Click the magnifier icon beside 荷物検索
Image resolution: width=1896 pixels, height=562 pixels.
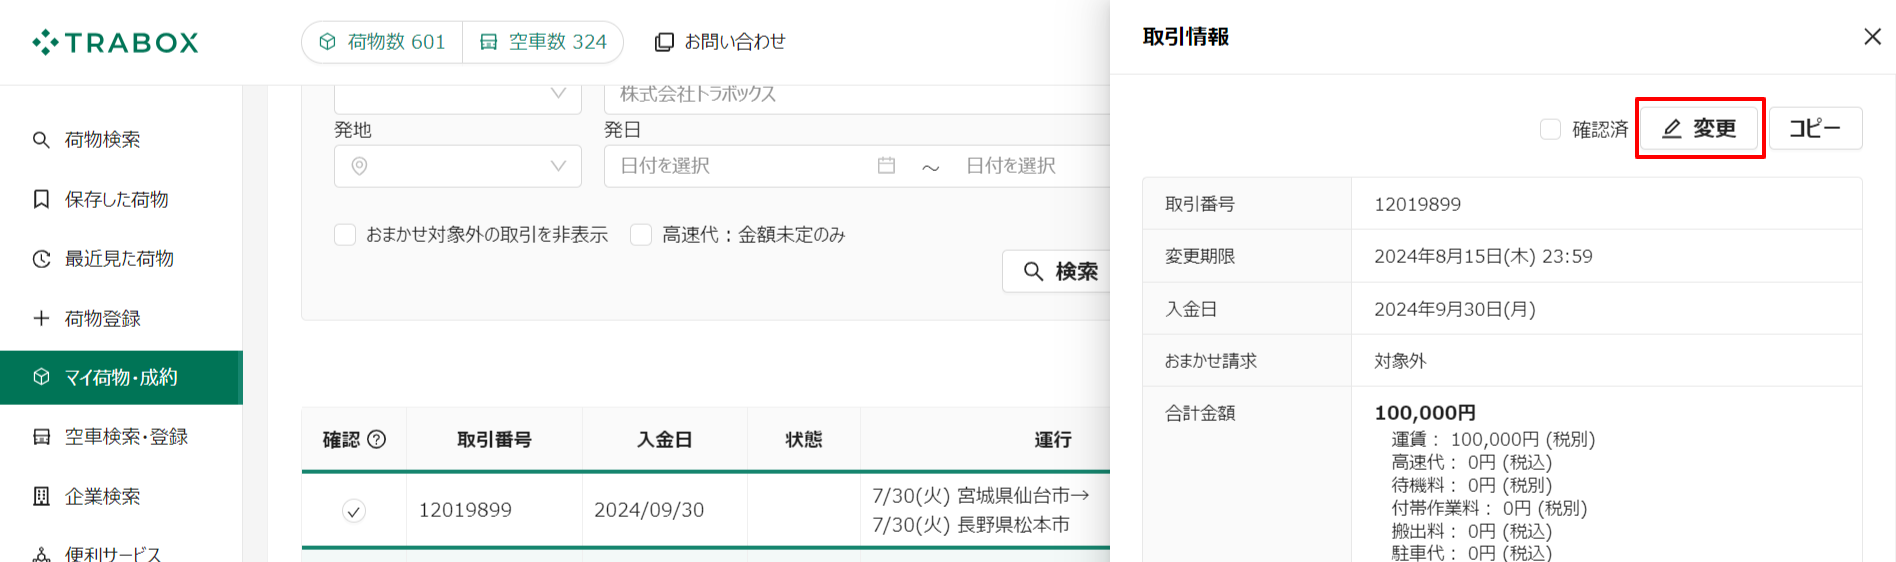click(x=41, y=140)
